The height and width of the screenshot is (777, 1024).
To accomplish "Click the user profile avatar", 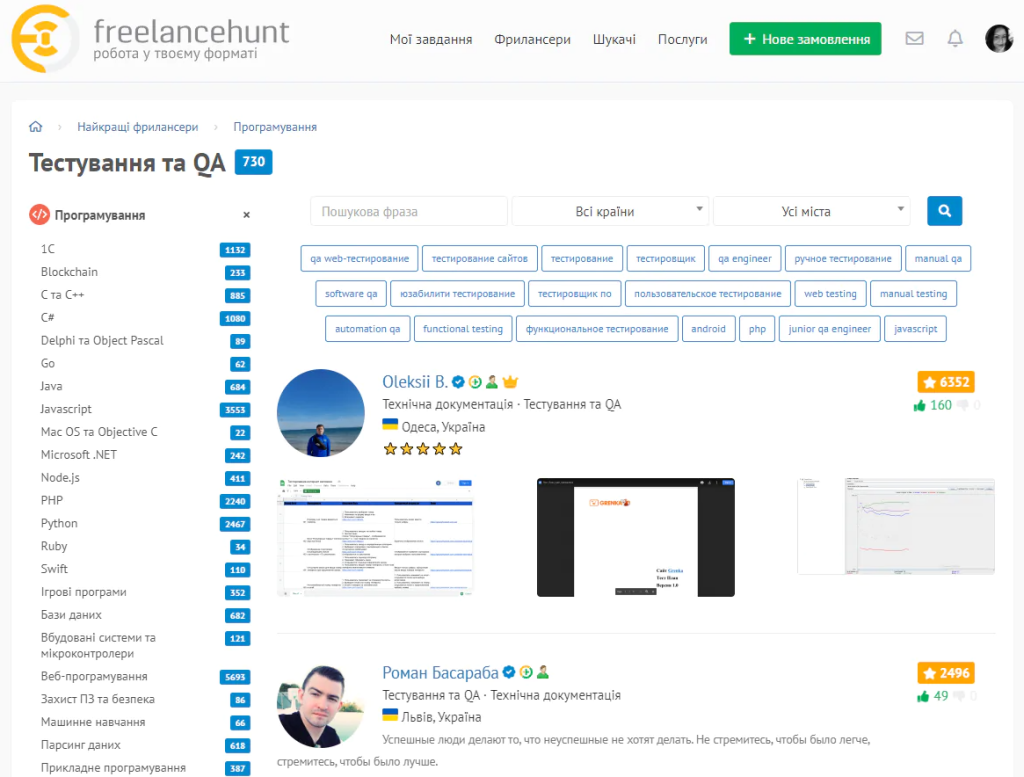I will [x=998, y=39].
